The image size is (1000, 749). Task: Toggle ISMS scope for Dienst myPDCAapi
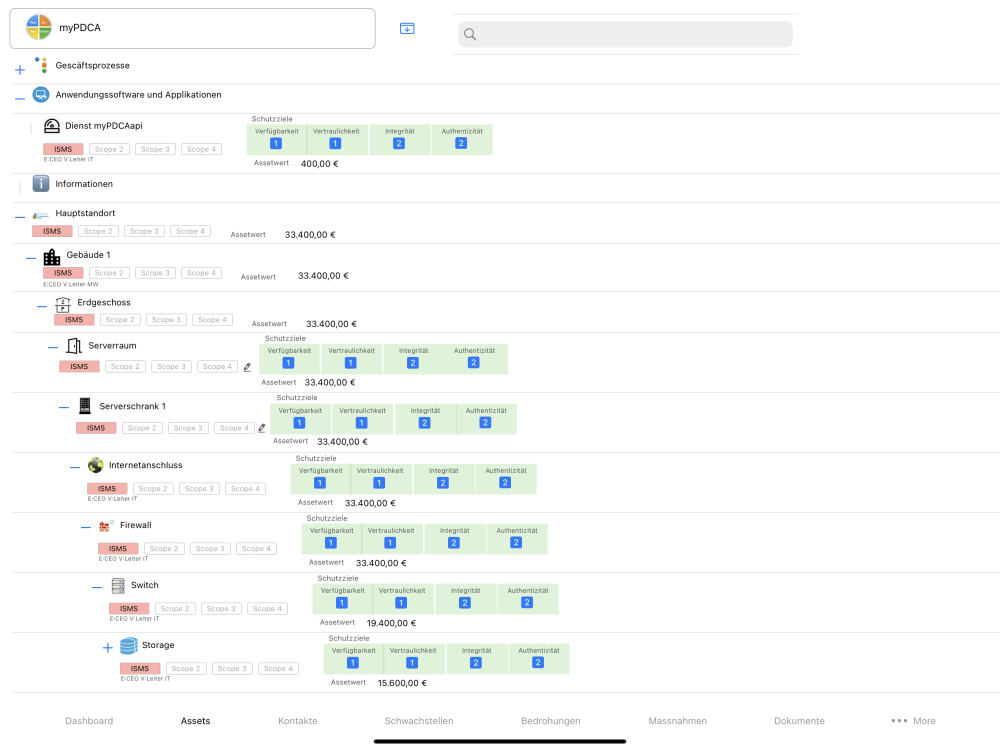pyautogui.click(x=63, y=149)
